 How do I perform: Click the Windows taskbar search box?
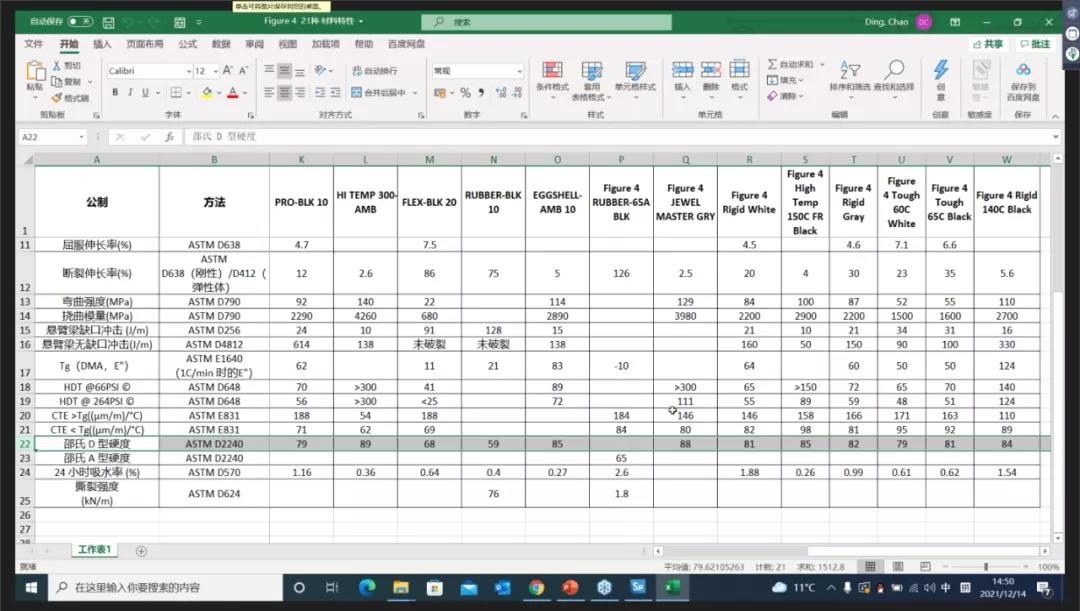coord(160,587)
